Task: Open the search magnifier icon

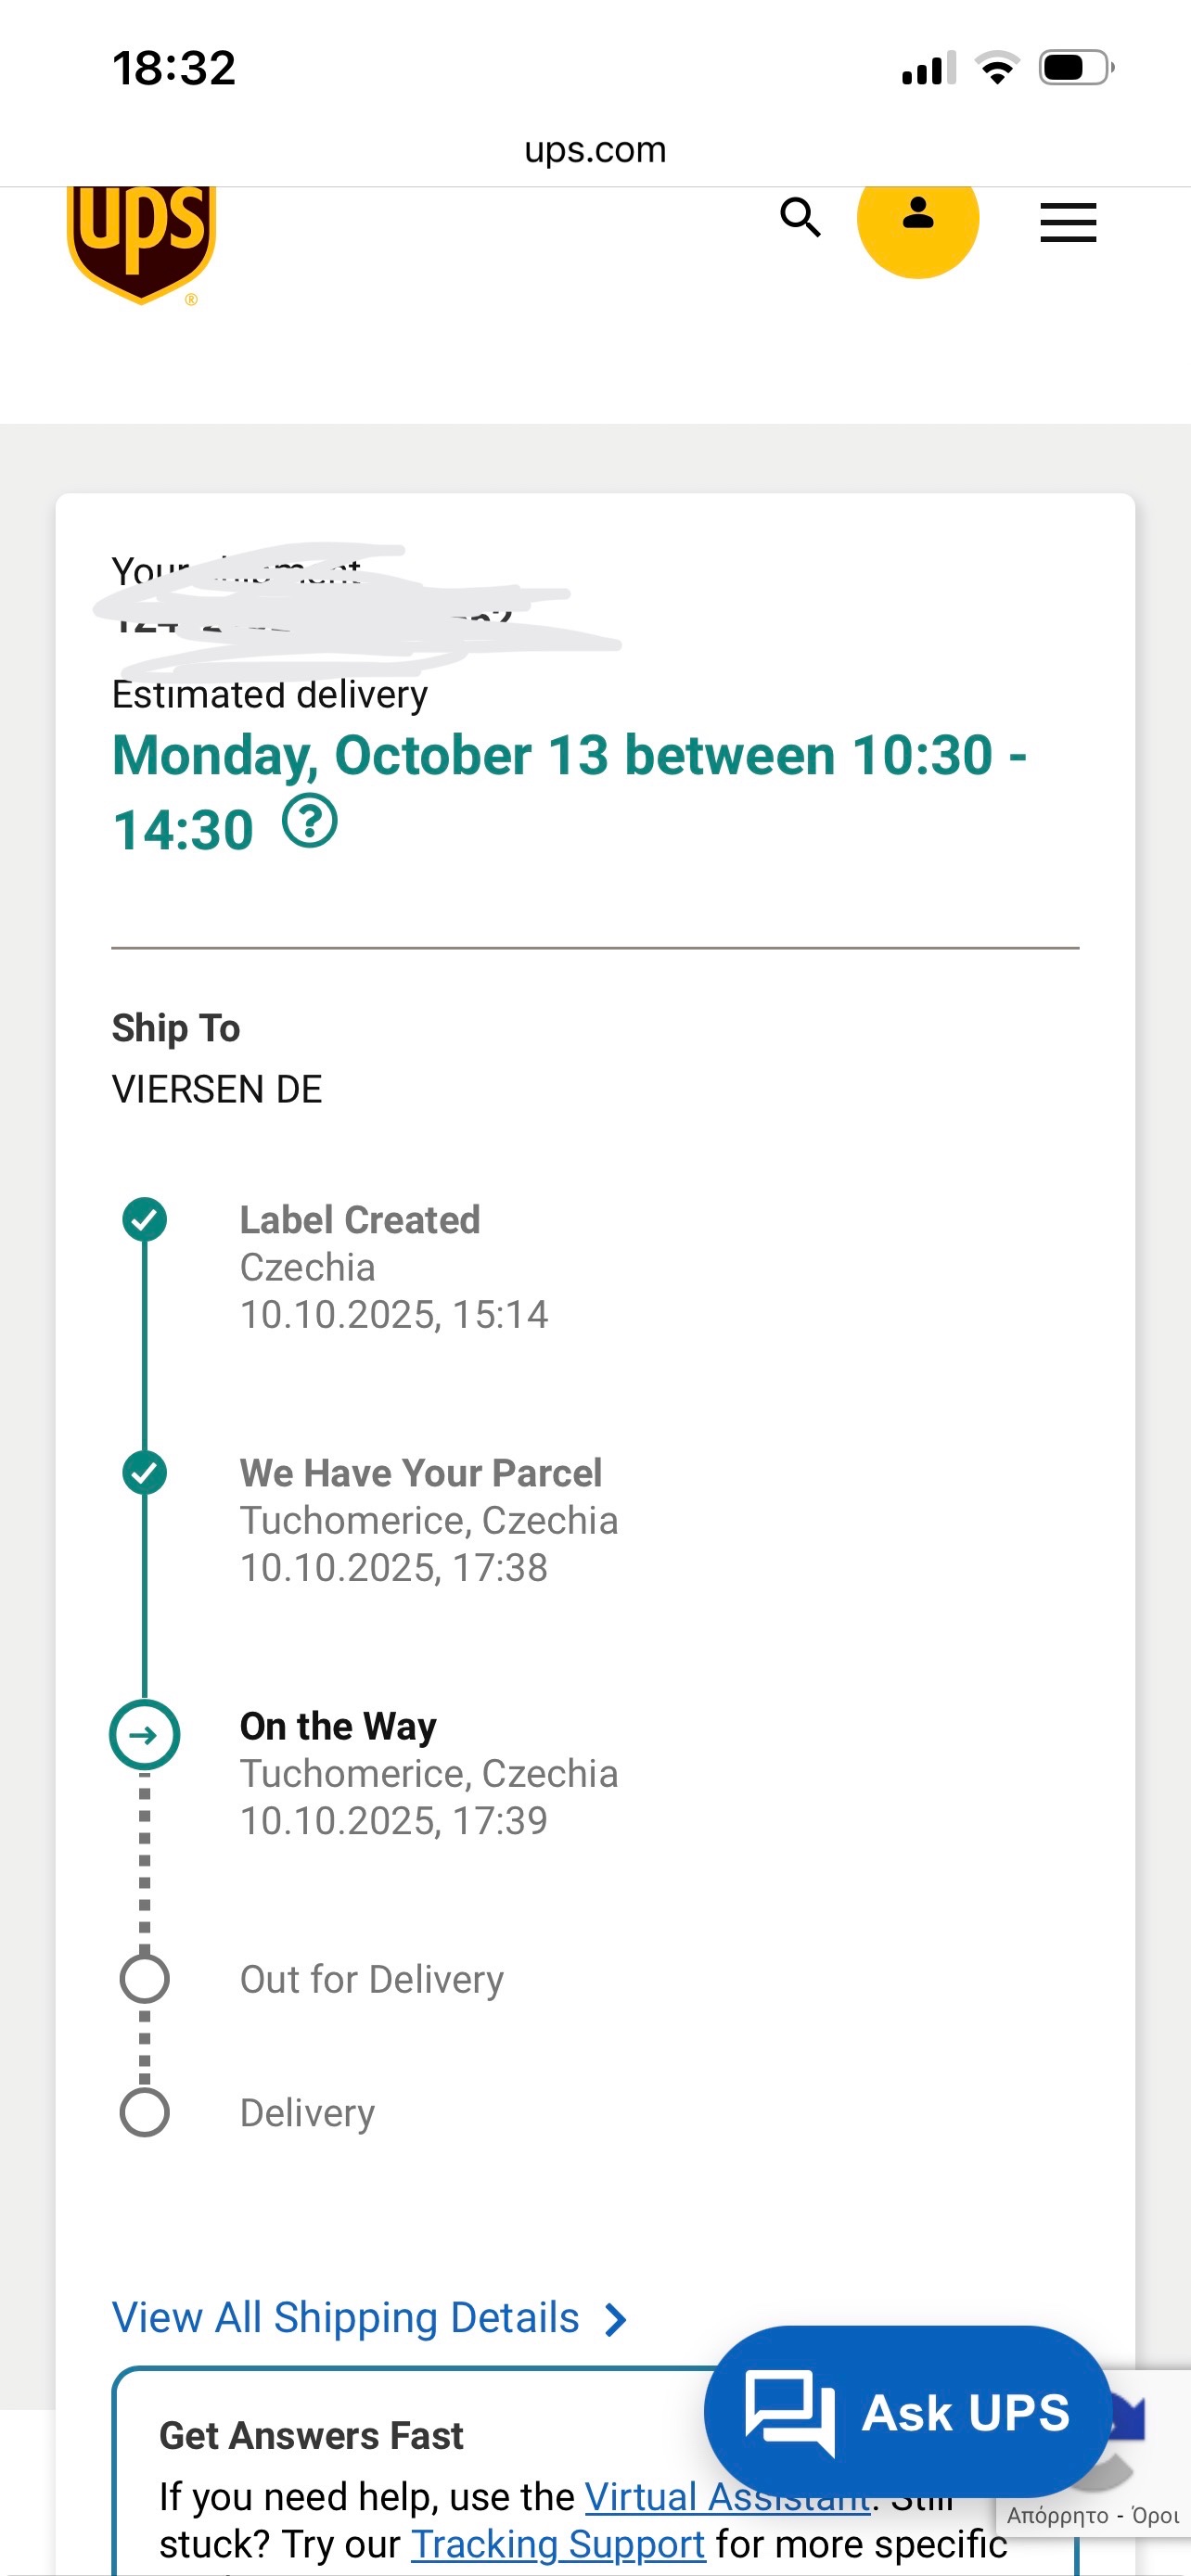Action: pyautogui.click(x=800, y=217)
